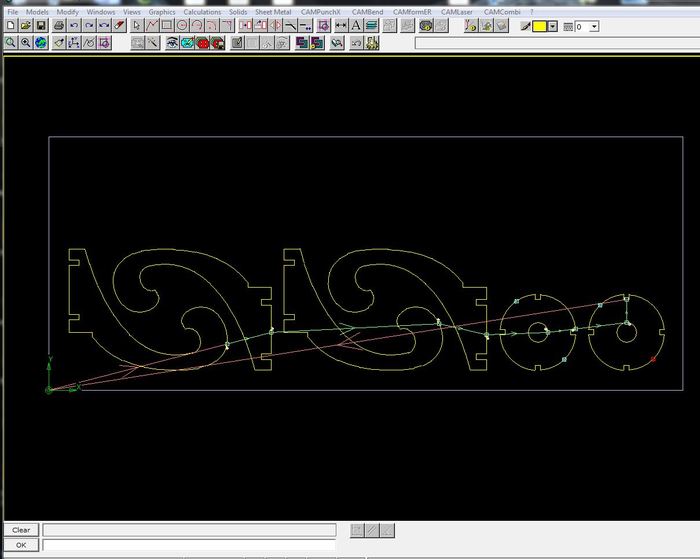This screenshot has width=700, height=559.
Task: Open the Graphics menu
Action: 162,12
